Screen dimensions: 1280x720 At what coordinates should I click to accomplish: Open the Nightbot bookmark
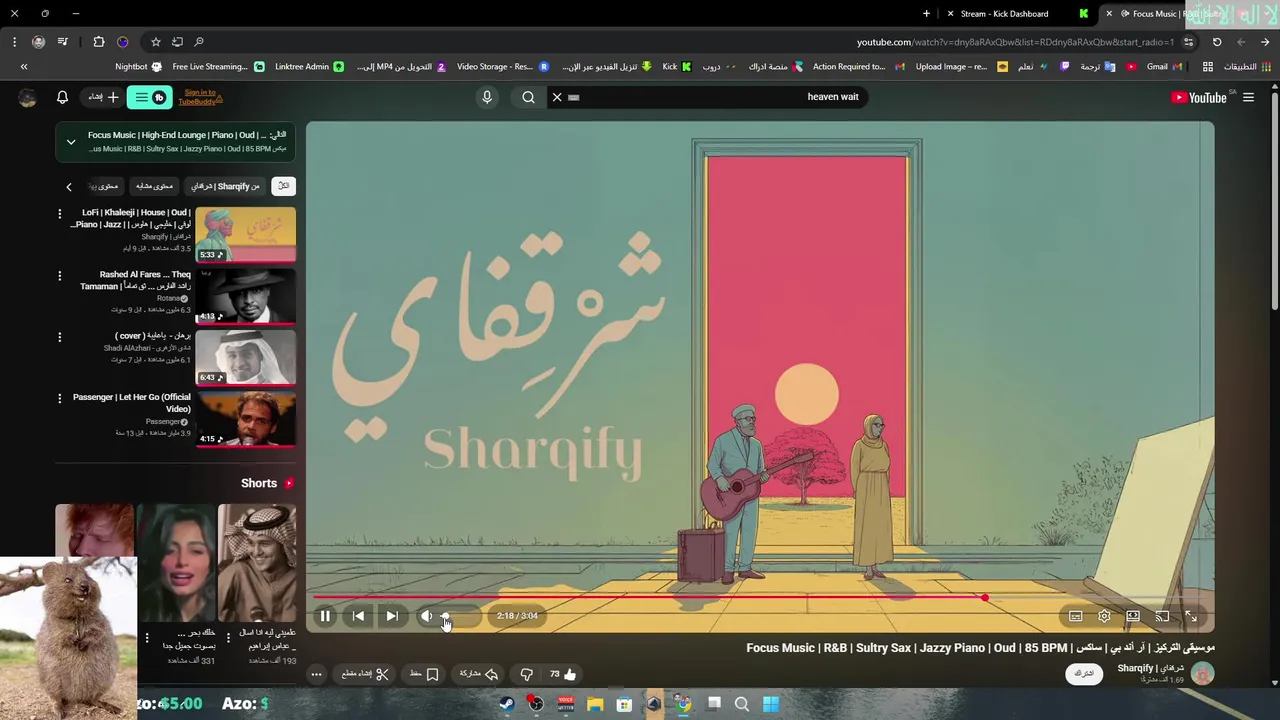(138, 67)
